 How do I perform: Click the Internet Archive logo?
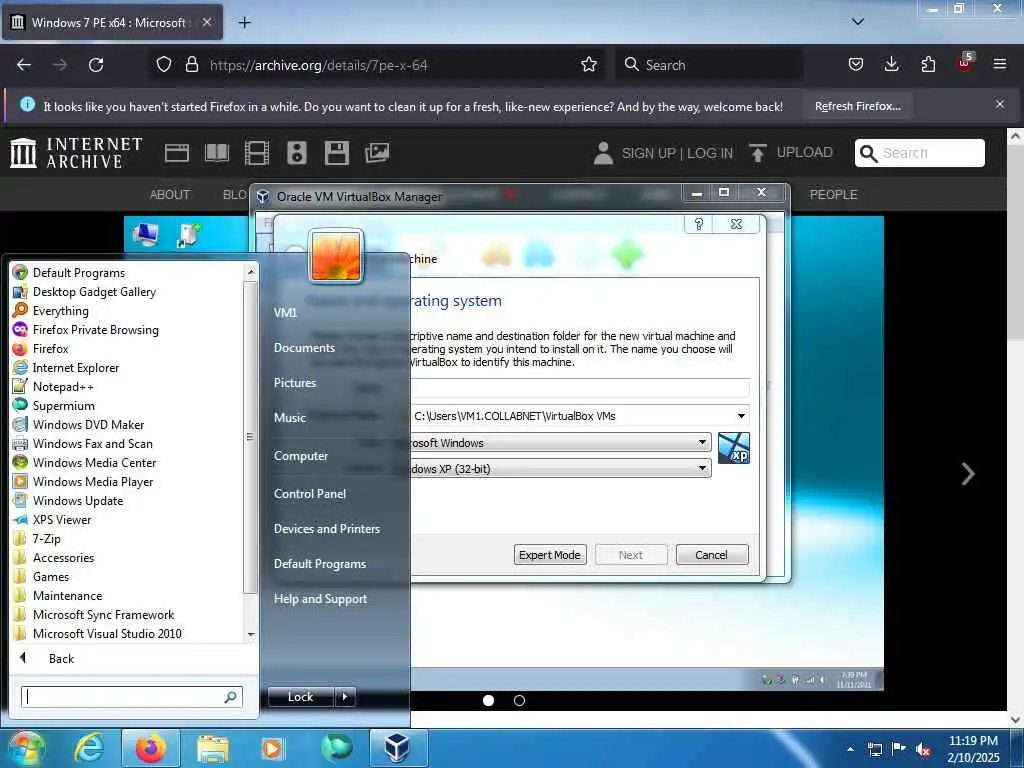(x=76, y=153)
